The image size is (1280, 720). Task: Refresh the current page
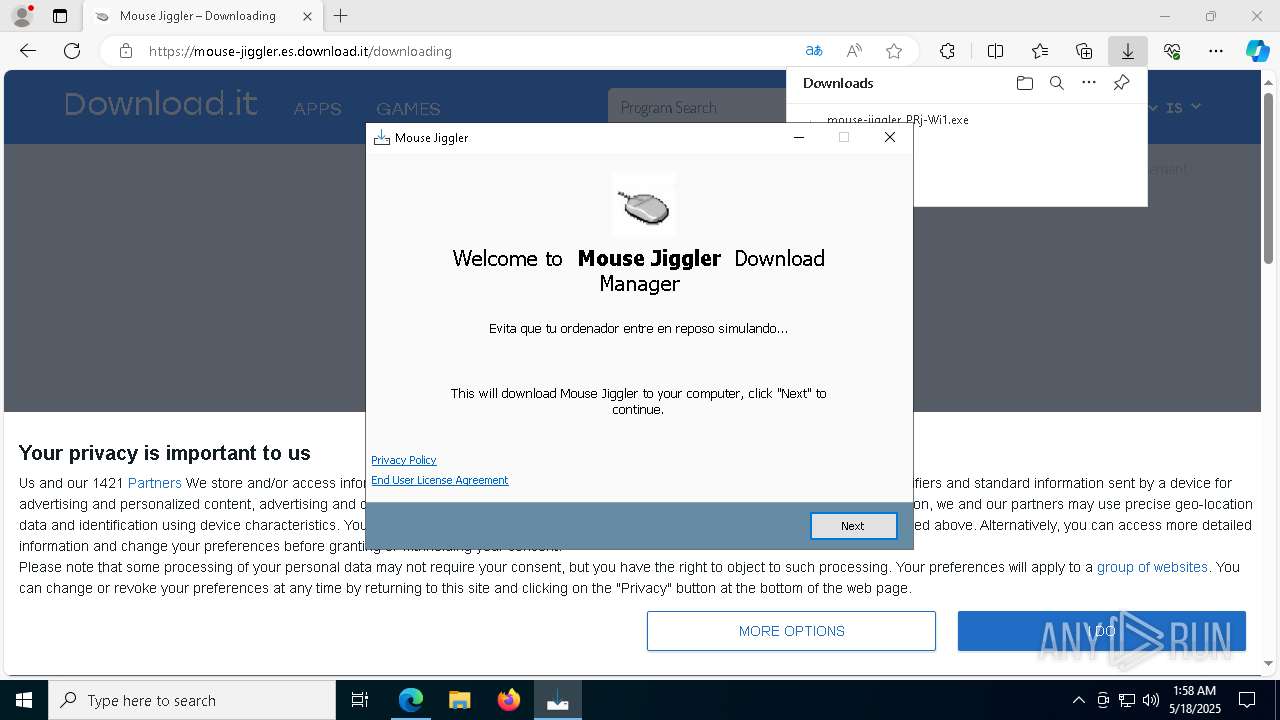tap(72, 51)
